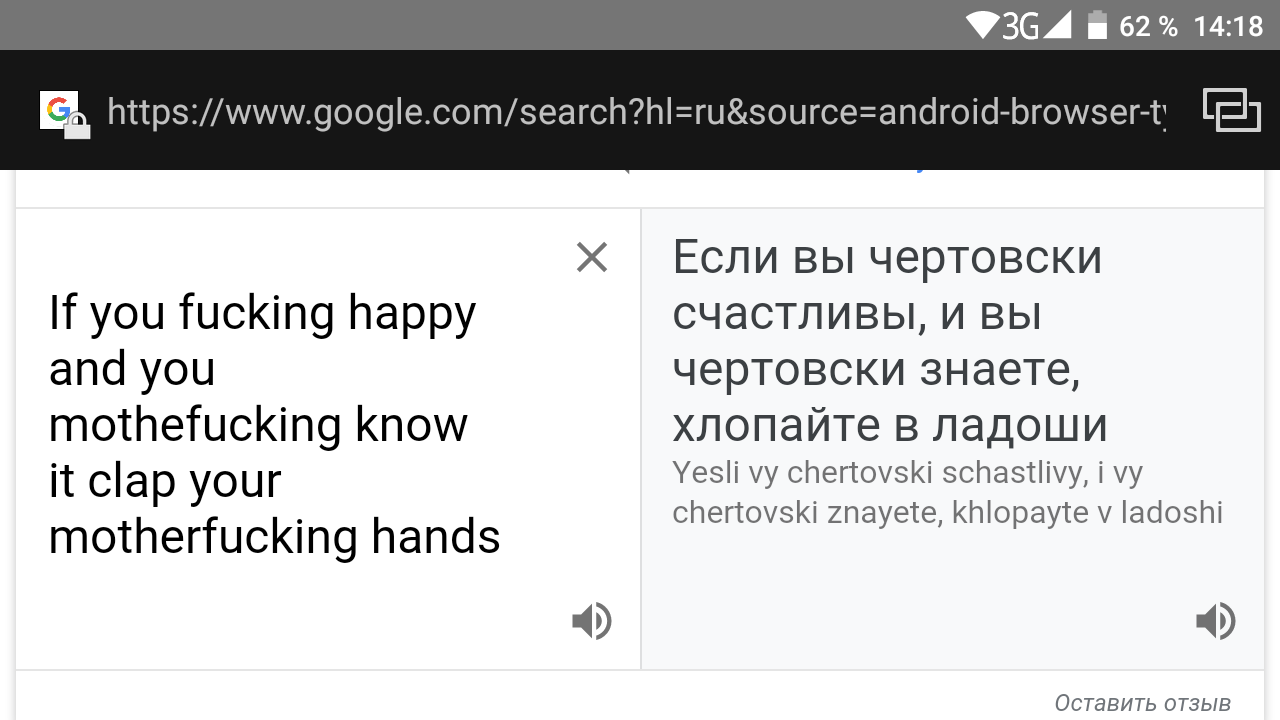The image size is (1280, 720).
Task: Select the google.com URL address field
Action: point(636,111)
